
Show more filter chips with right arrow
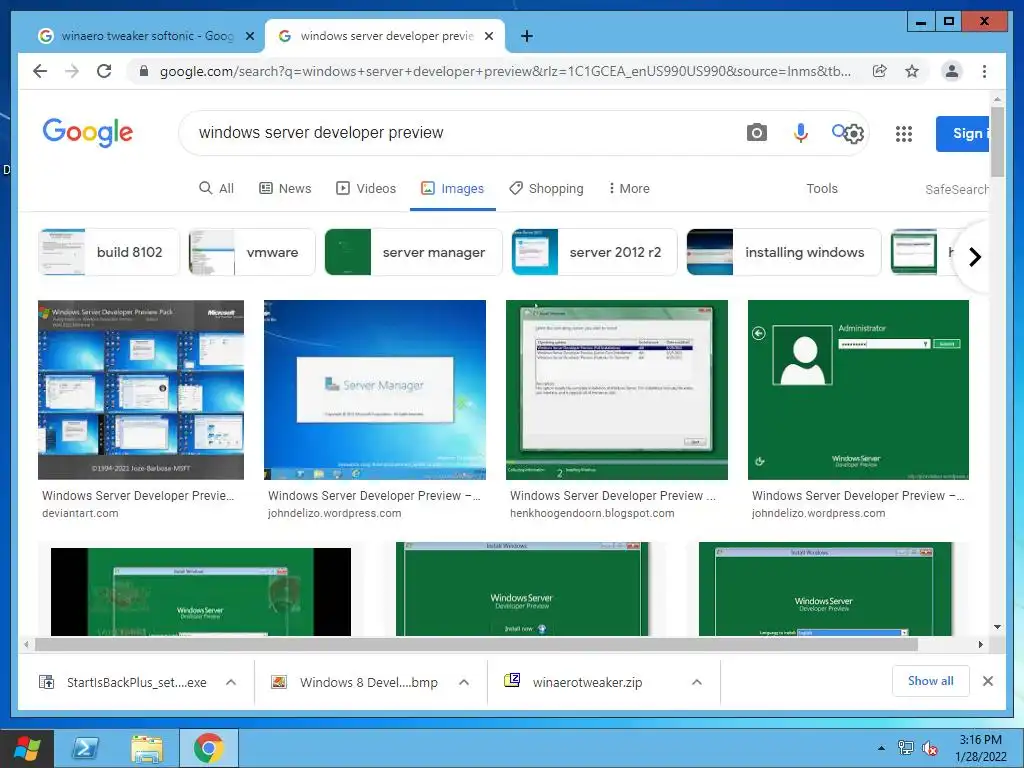point(974,257)
